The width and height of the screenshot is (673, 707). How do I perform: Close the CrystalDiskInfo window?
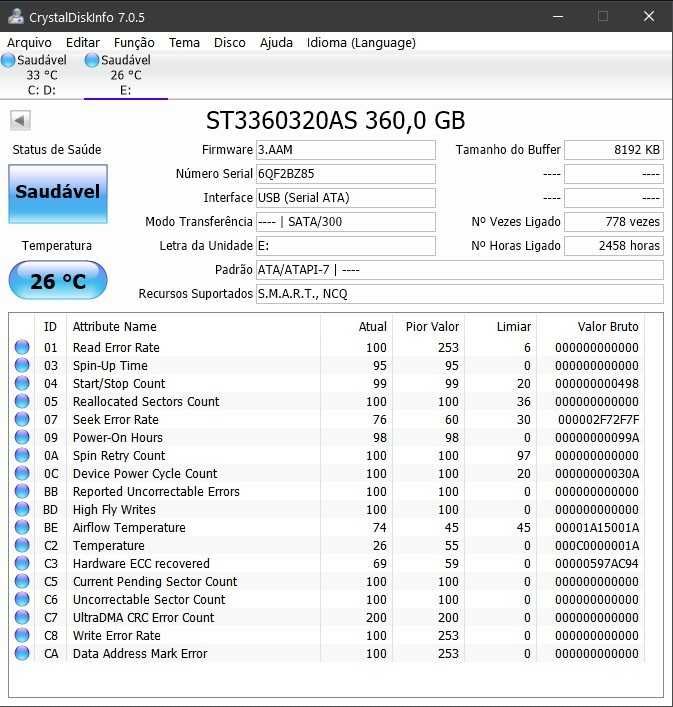[649, 17]
